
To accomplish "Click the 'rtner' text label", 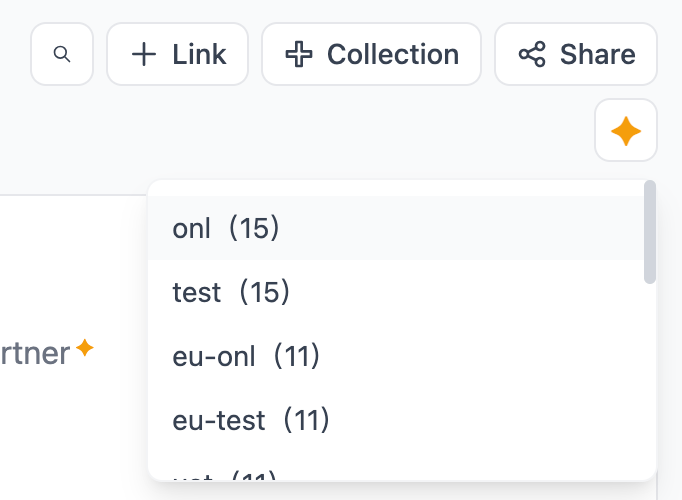I will point(35,352).
